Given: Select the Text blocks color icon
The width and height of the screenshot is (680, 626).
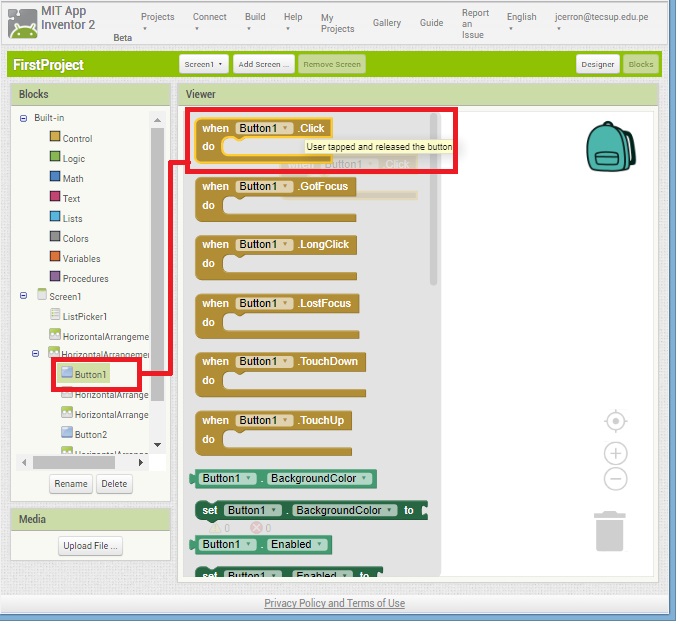Looking at the screenshot, I should (x=55, y=196).
